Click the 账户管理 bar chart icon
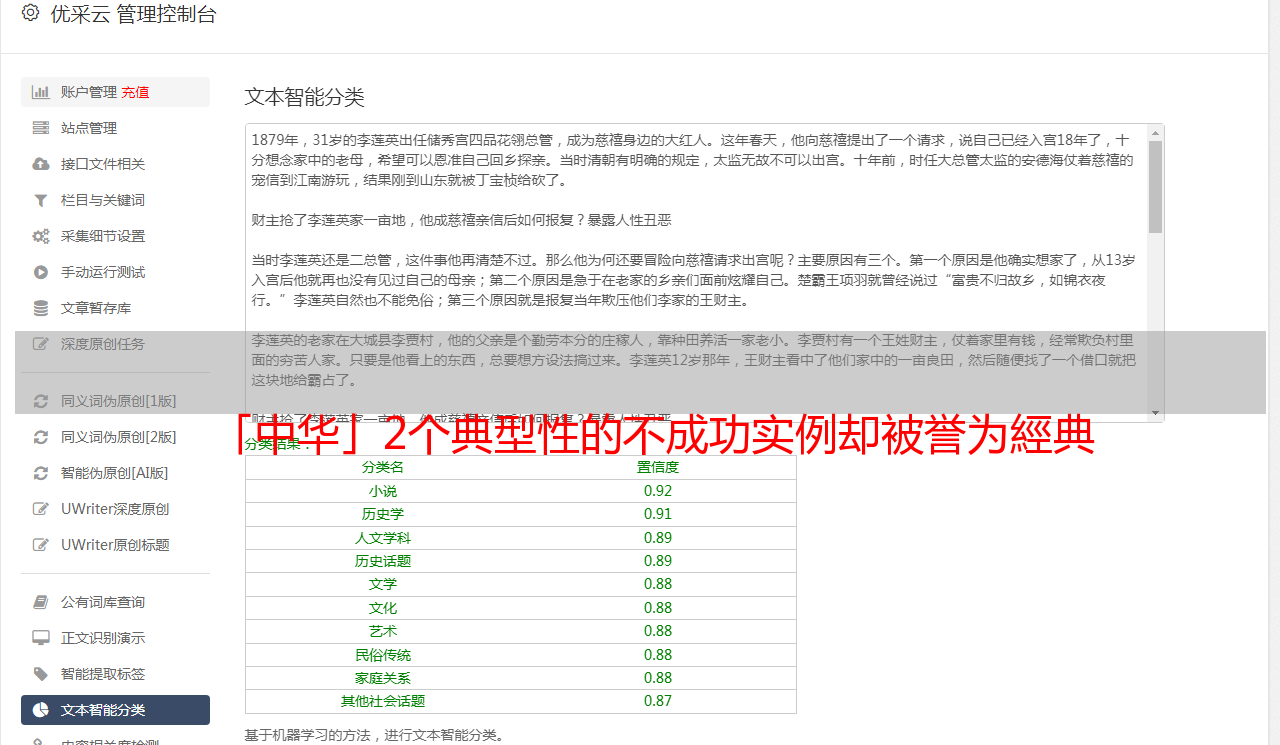Viewport: 1280px width, 745px height. 41,92
